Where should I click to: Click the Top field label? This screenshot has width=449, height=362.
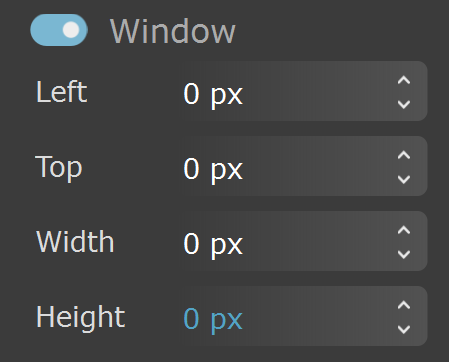coord(59,168)
